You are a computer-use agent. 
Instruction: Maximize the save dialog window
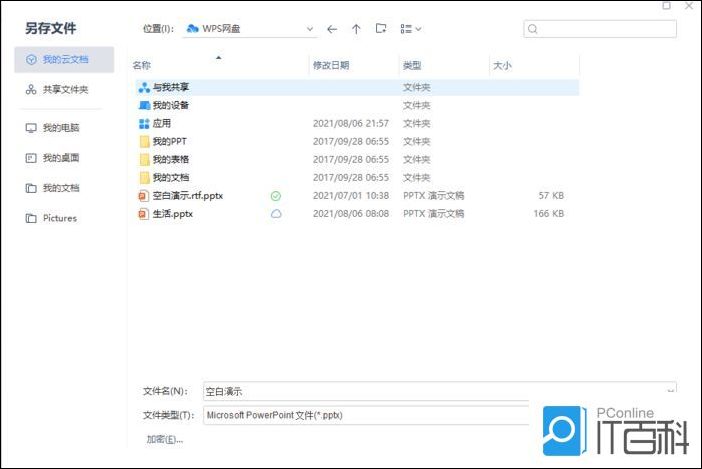tap(666, 5)
